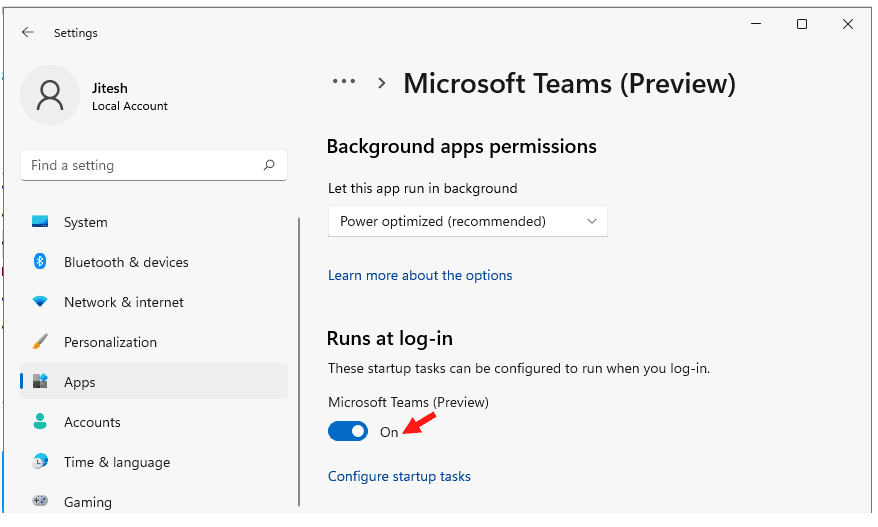
Task: Click the Runs at log-in heading
Action: click(390, 339)
